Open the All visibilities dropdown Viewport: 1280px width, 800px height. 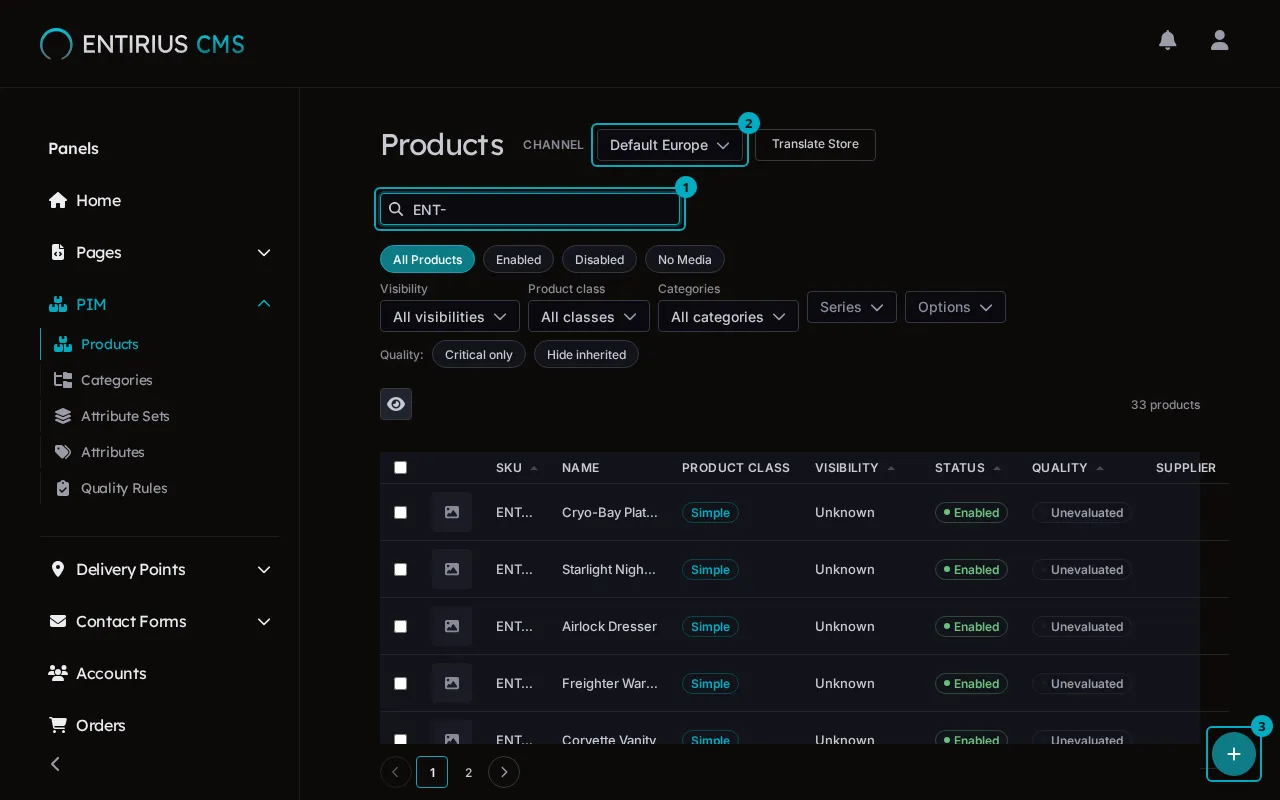tap(450, 316)
